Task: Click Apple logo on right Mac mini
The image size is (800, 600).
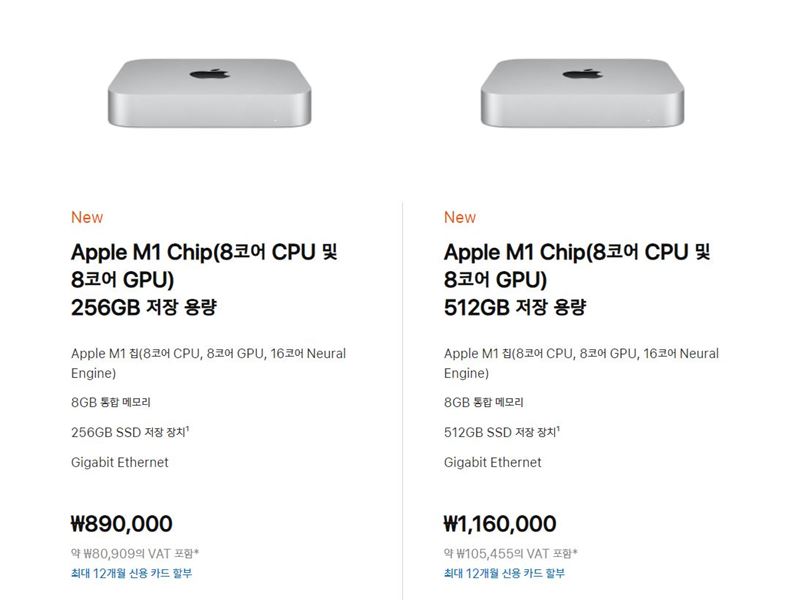Action: (x=583, y=74)
